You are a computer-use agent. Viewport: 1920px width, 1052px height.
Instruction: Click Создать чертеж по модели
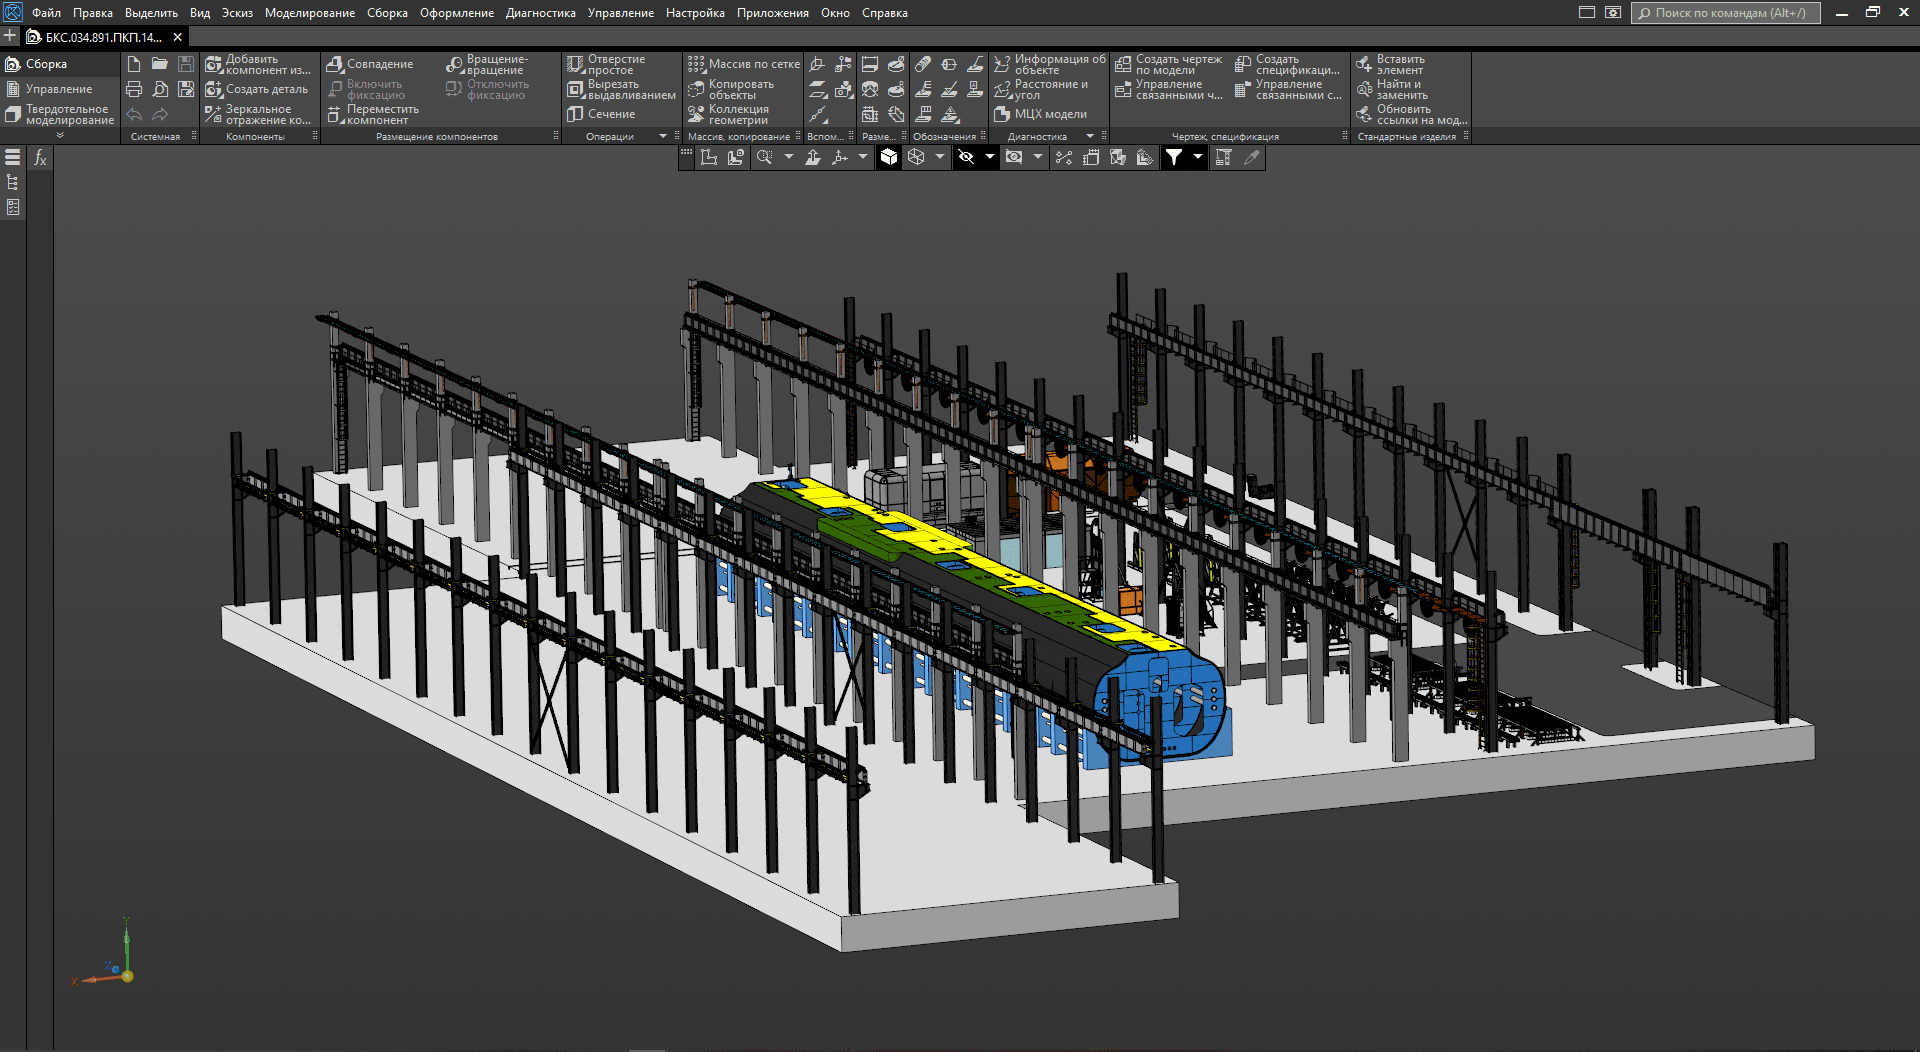point(1168,65)
